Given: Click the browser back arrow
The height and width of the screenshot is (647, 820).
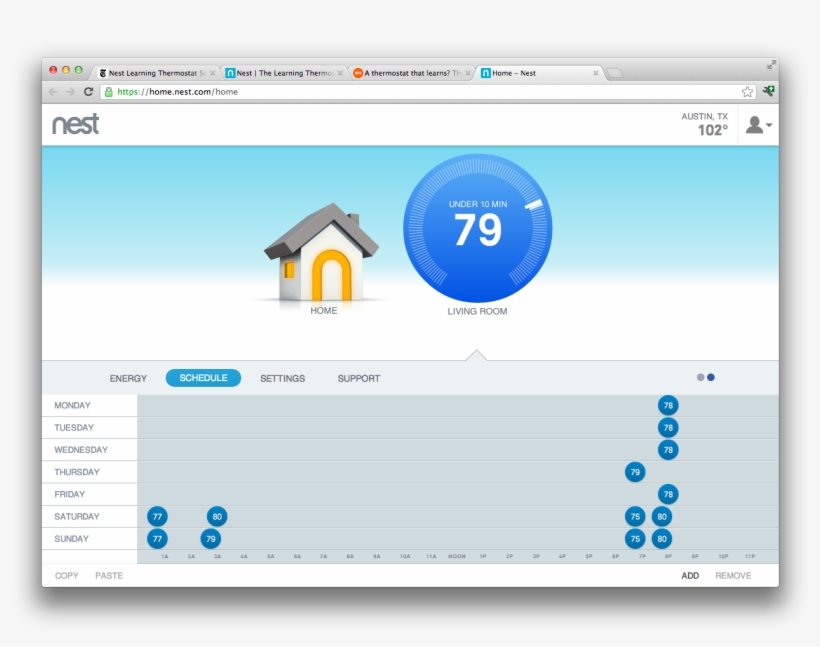Looking at the screenshot, I should tap(53, 92).
